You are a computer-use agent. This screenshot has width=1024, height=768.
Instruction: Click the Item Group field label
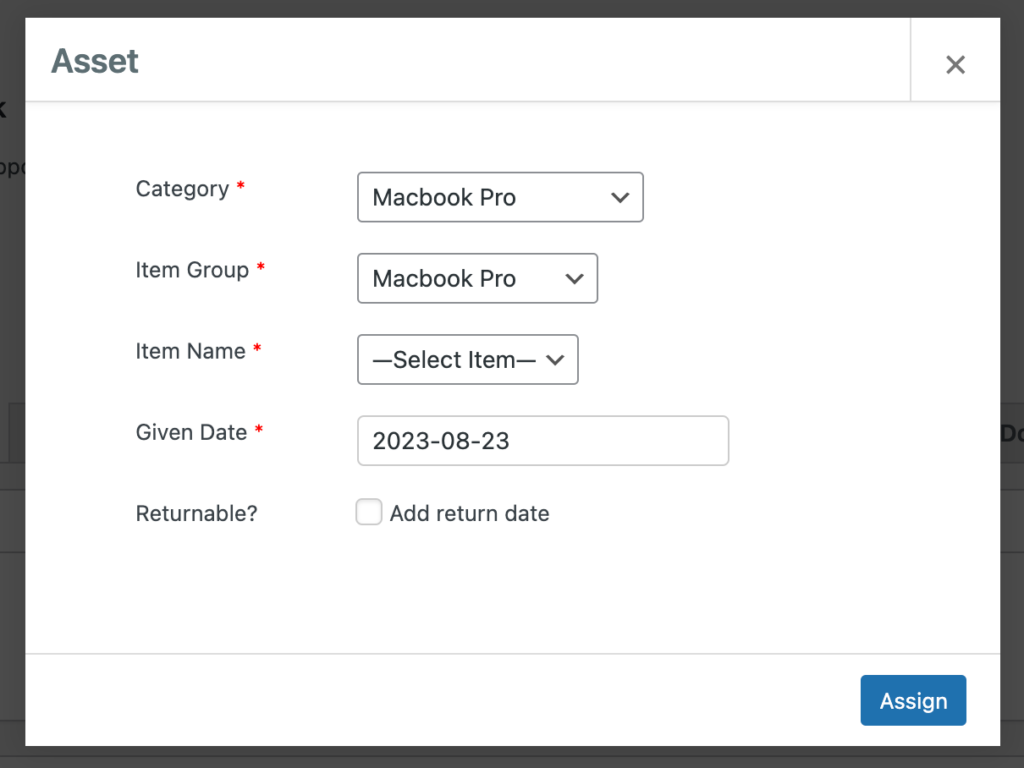192,270
